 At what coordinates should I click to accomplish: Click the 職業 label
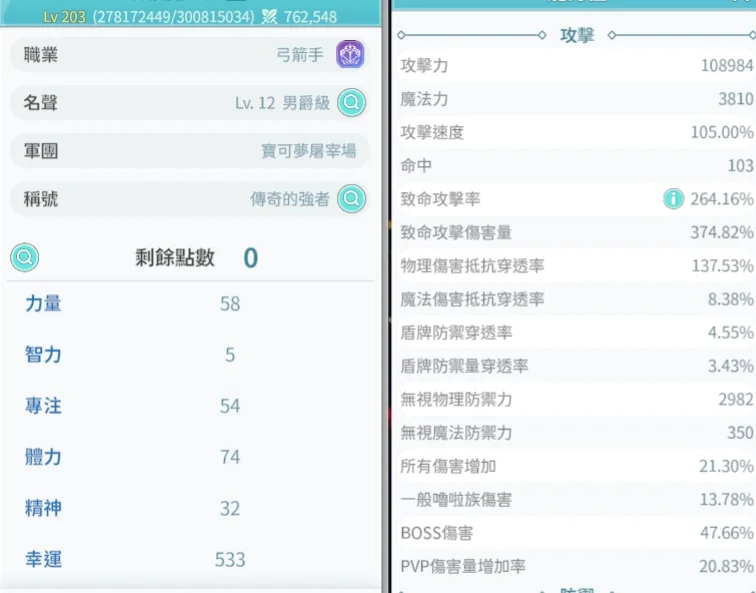(41, 55)
